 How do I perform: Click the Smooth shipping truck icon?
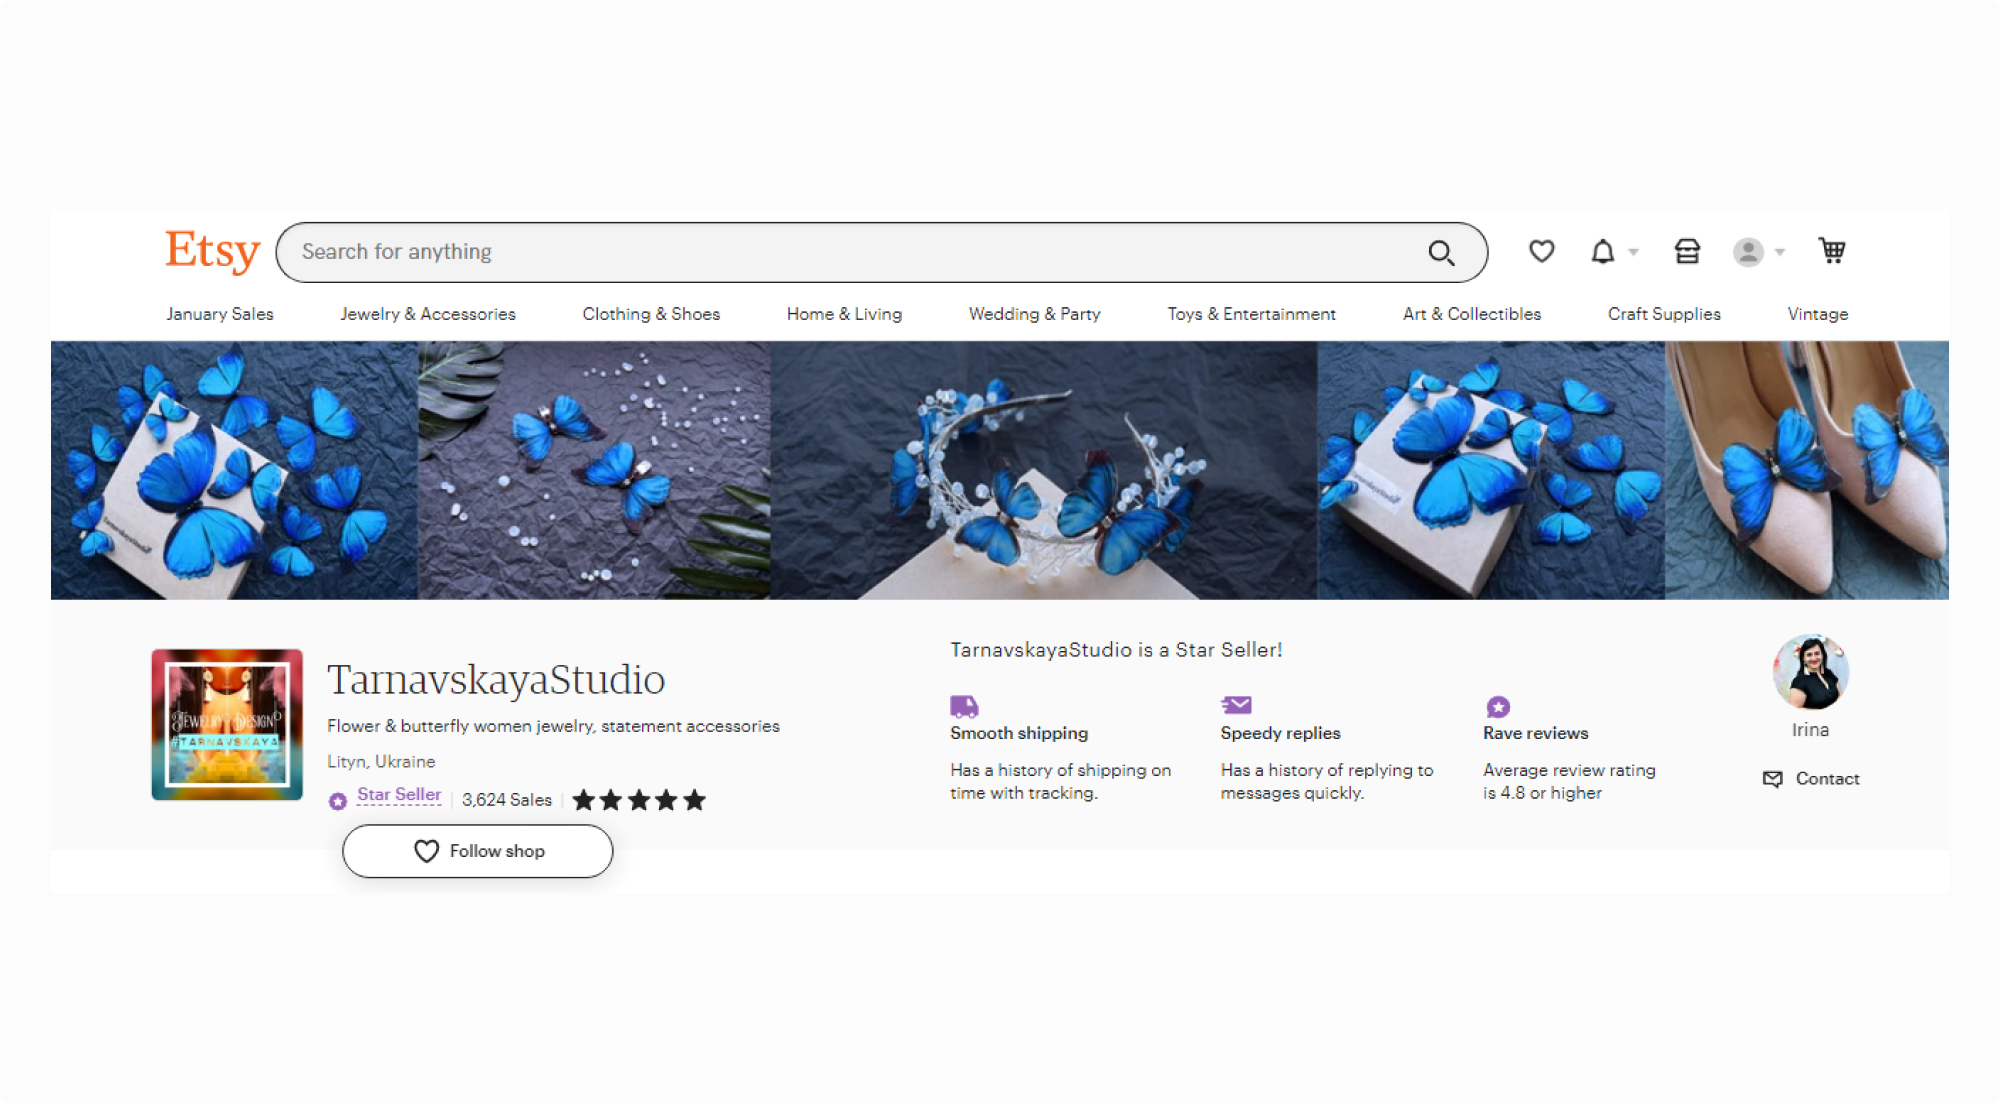pos(964,706)
